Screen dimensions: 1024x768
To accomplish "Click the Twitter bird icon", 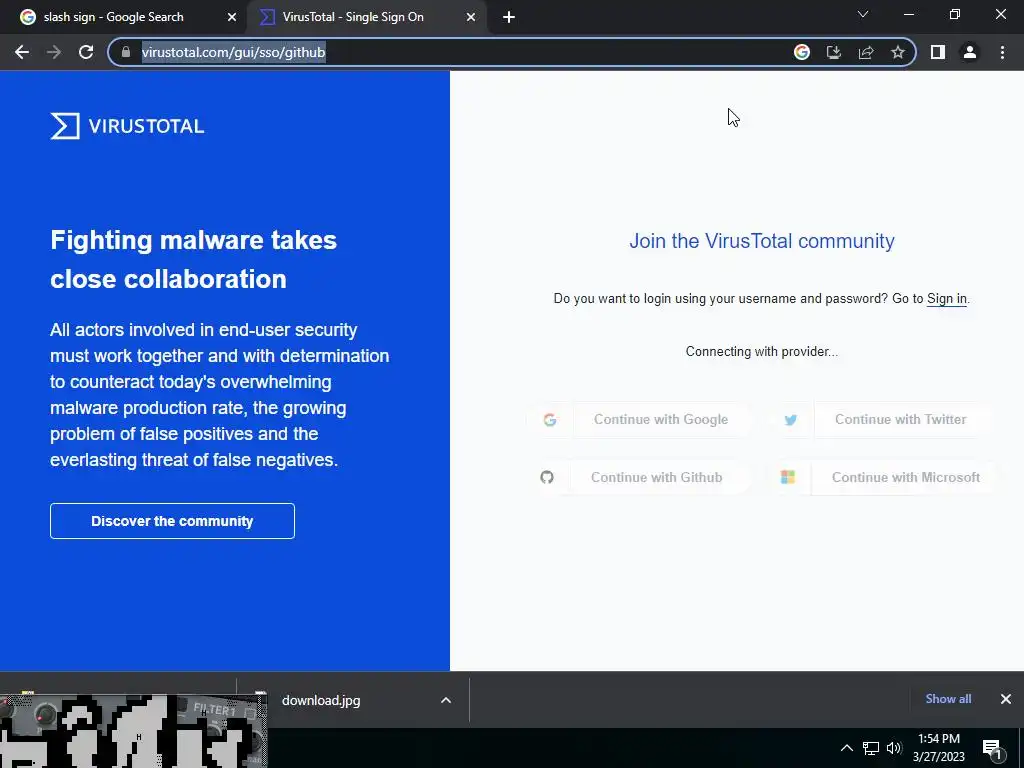I will click(791, 420).
